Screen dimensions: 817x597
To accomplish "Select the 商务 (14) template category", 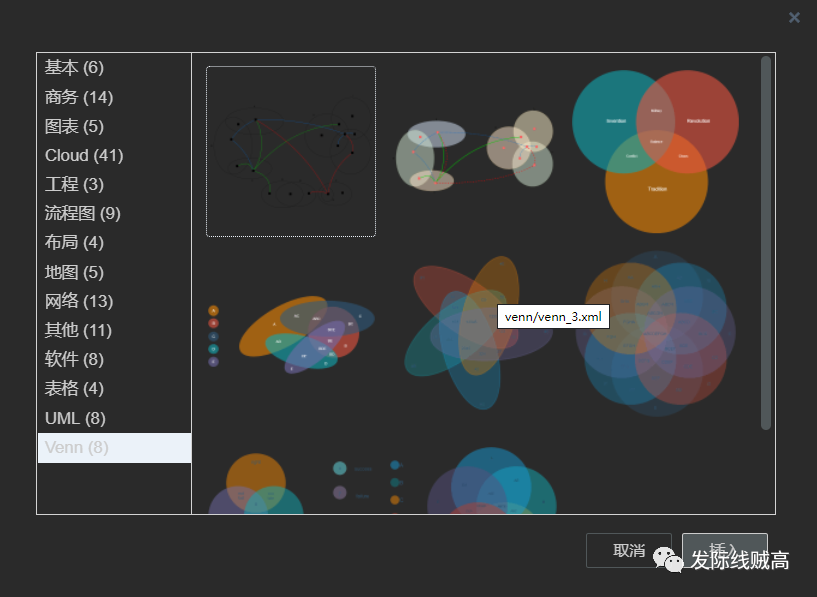I will click(x=114, y=97).
